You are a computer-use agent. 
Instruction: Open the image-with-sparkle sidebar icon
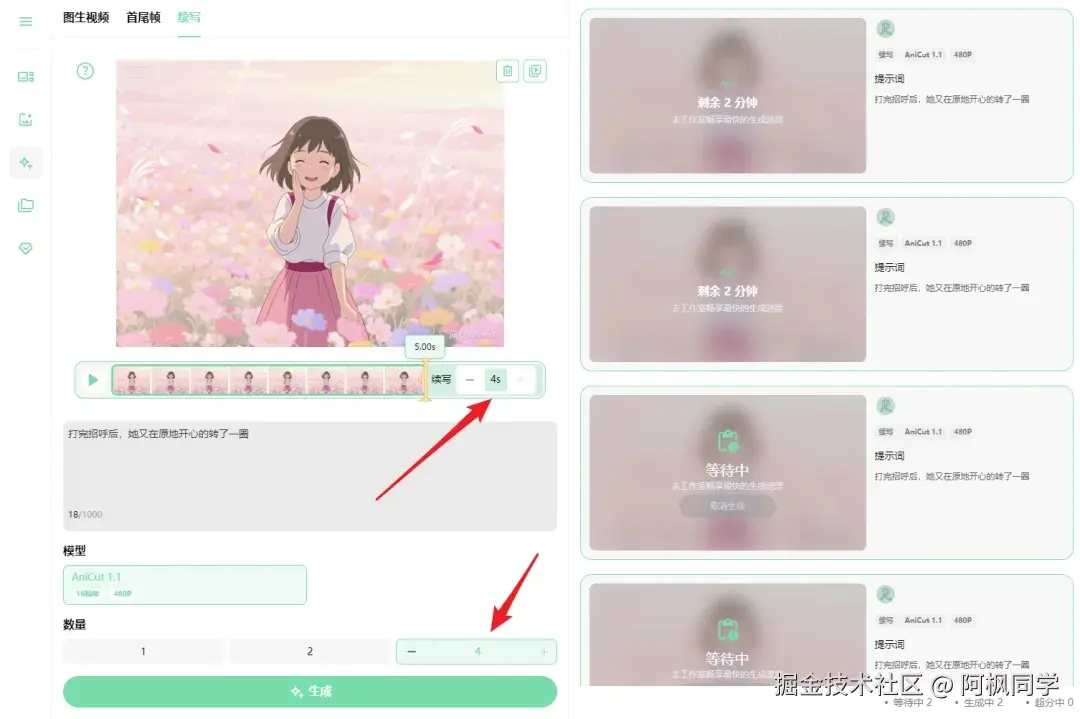click(25, 119)
